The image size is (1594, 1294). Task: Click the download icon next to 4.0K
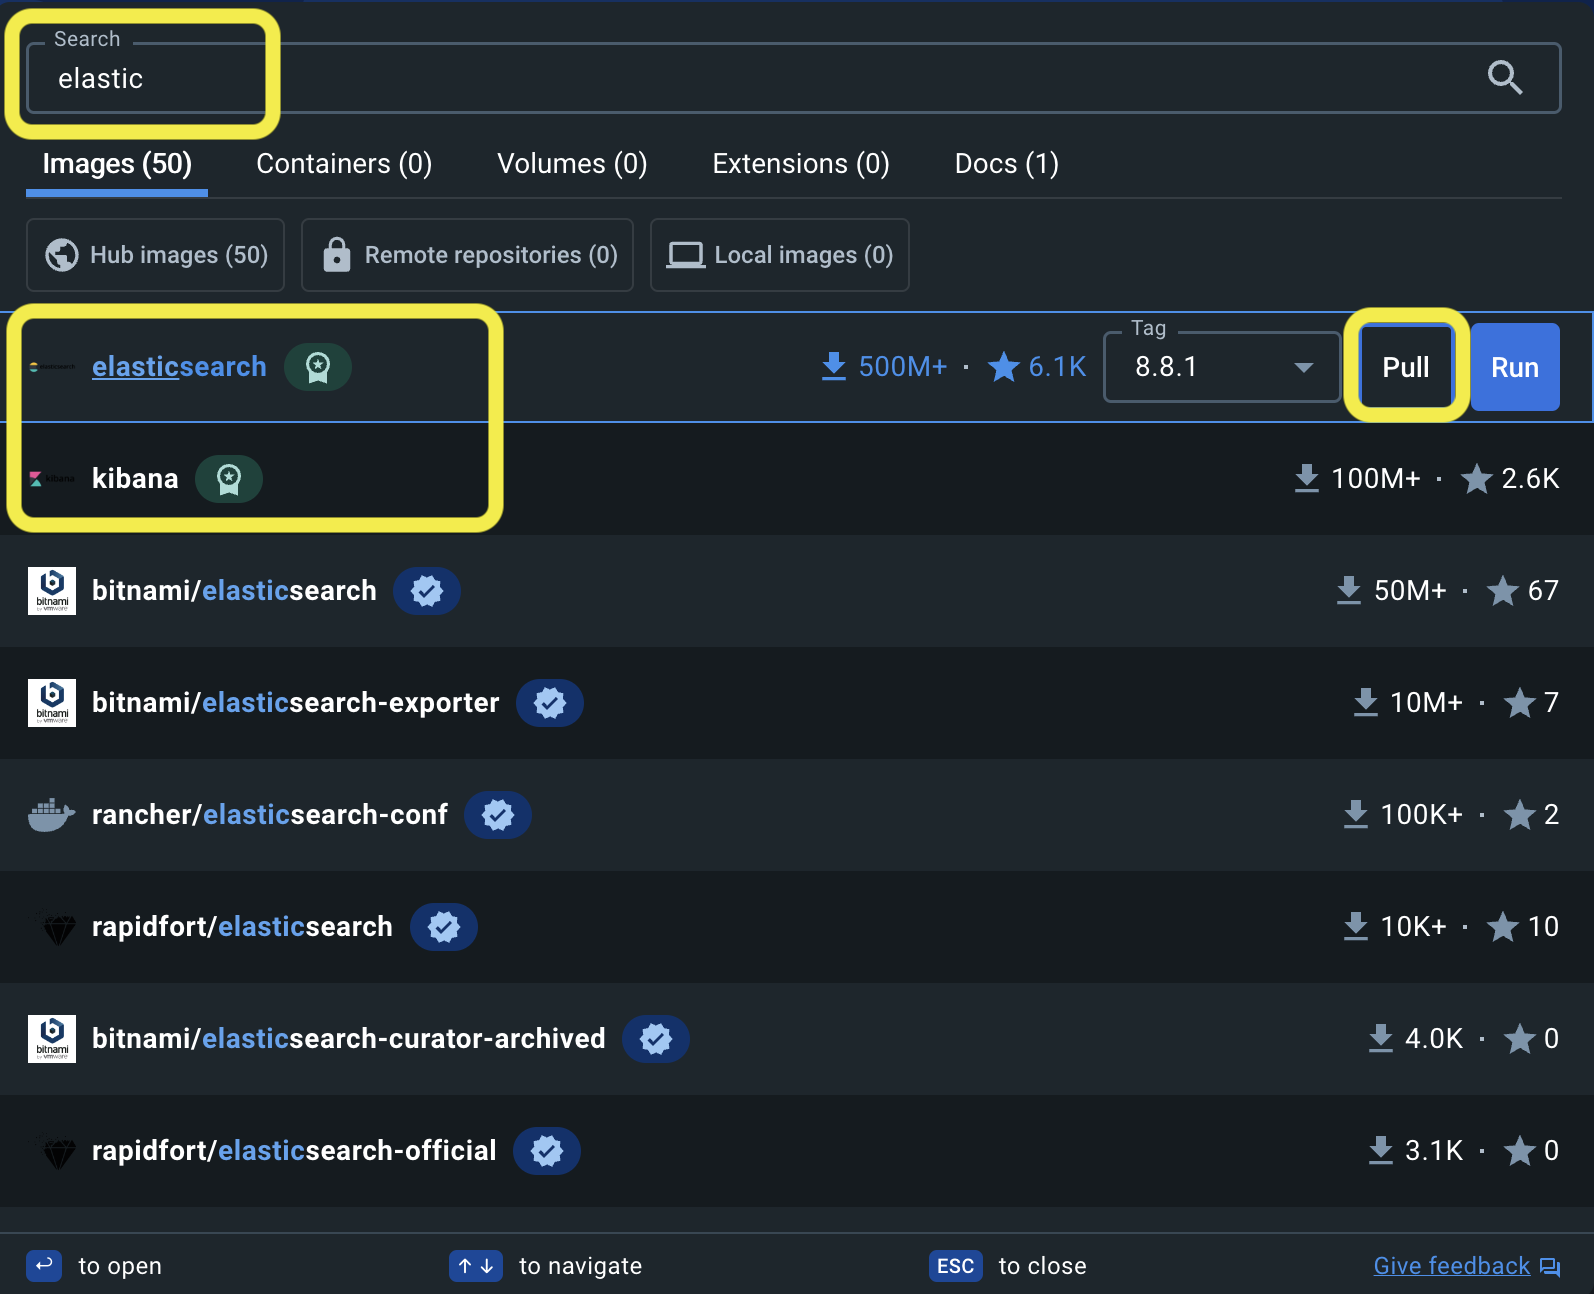click(1380, 1039)
